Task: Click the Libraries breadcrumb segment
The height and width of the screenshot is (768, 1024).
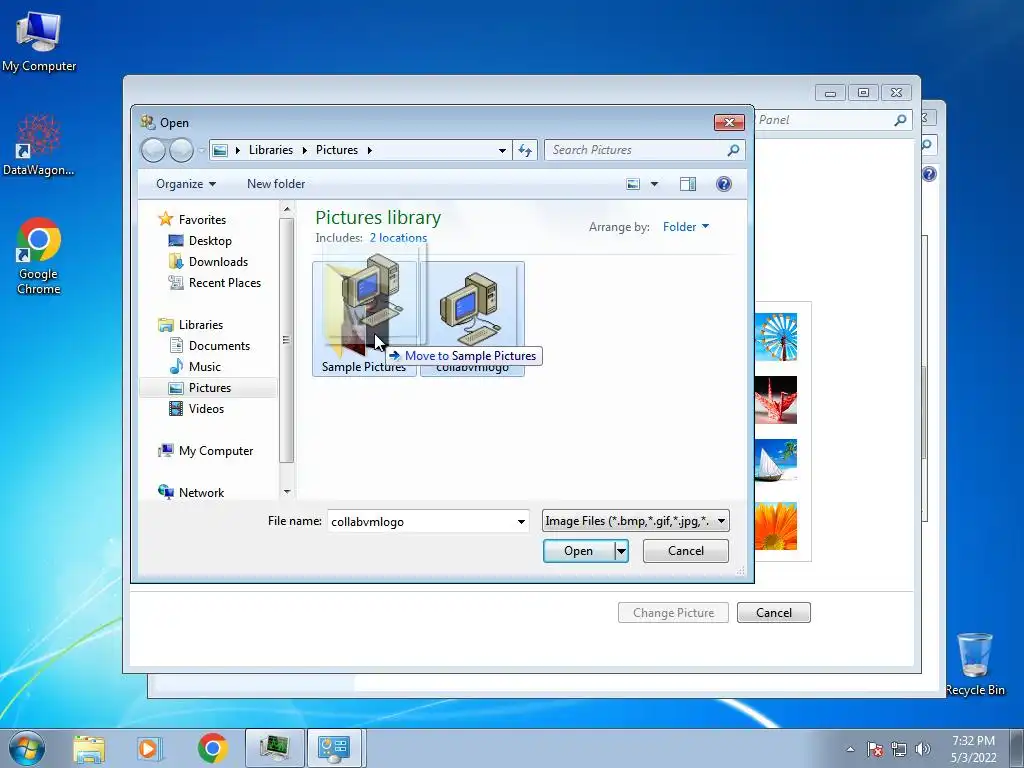Action: (270, 150)
